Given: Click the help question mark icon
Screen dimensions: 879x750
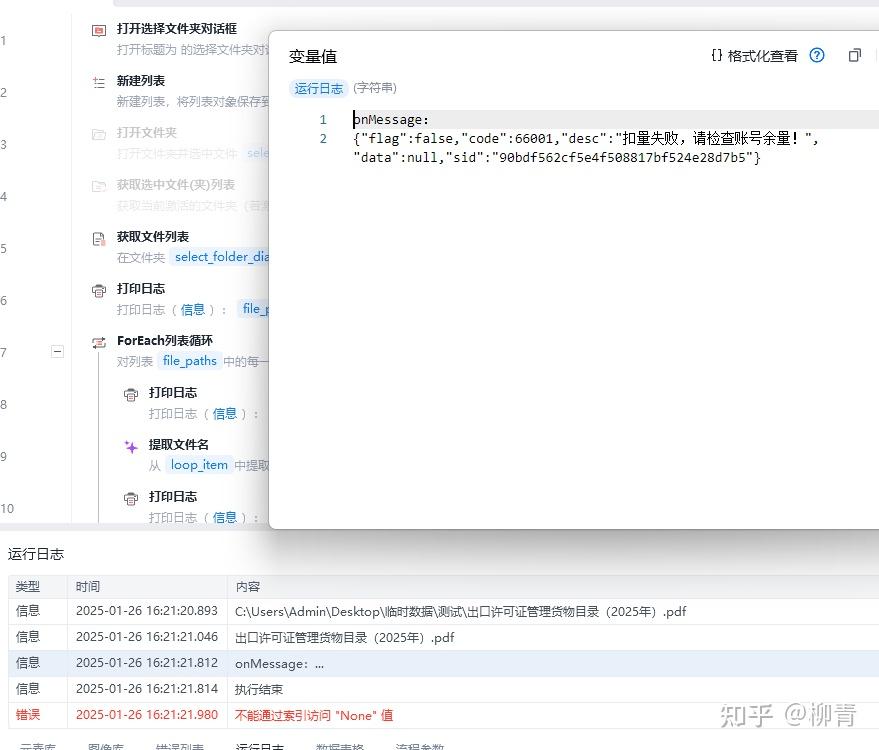Looking at the screenshot, I should click(x=817, y=56).
